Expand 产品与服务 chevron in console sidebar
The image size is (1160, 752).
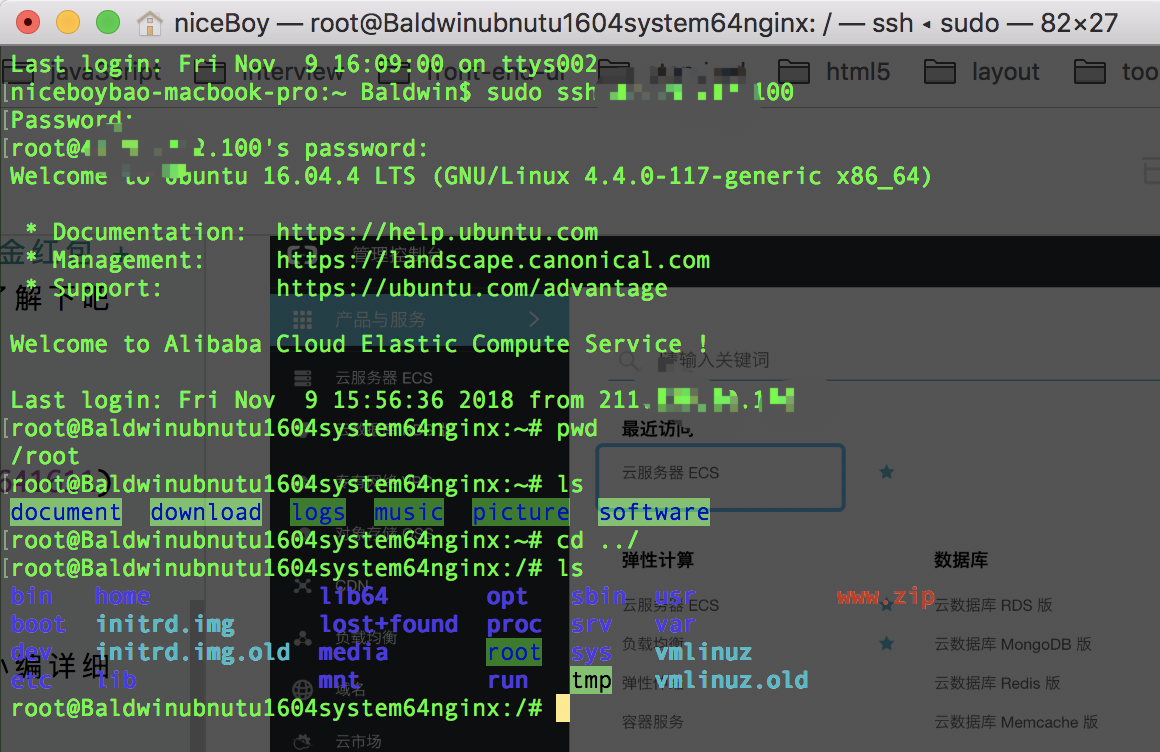click(x=534, y=320)
